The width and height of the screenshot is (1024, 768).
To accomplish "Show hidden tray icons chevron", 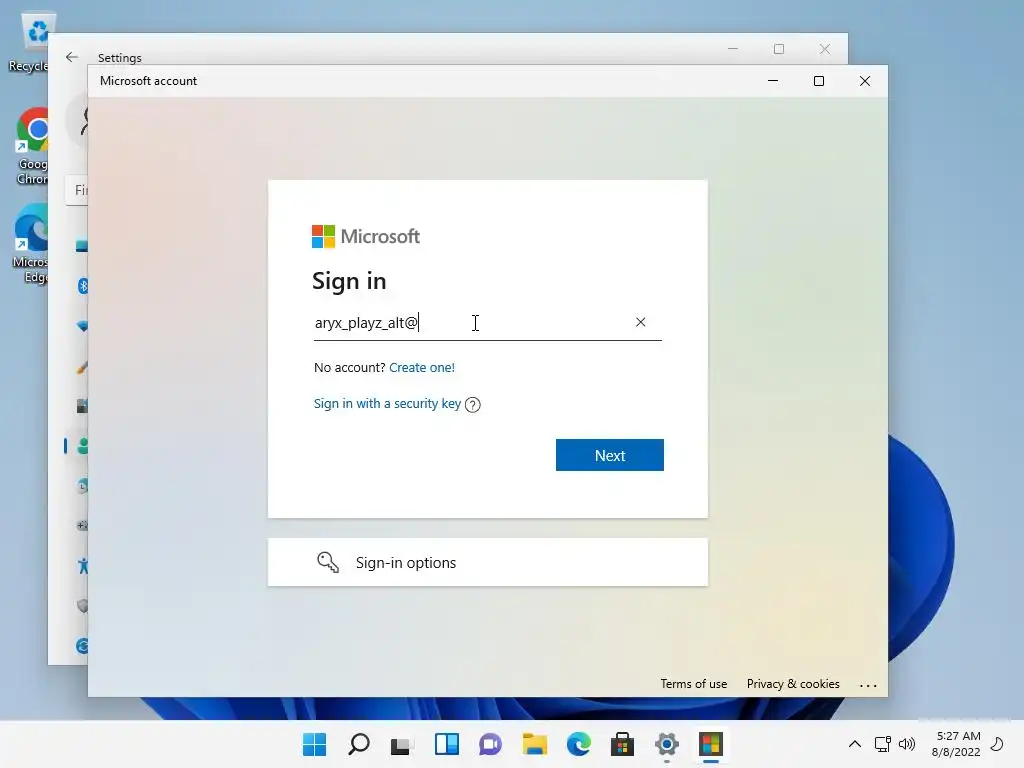I will tap(854, 744).
